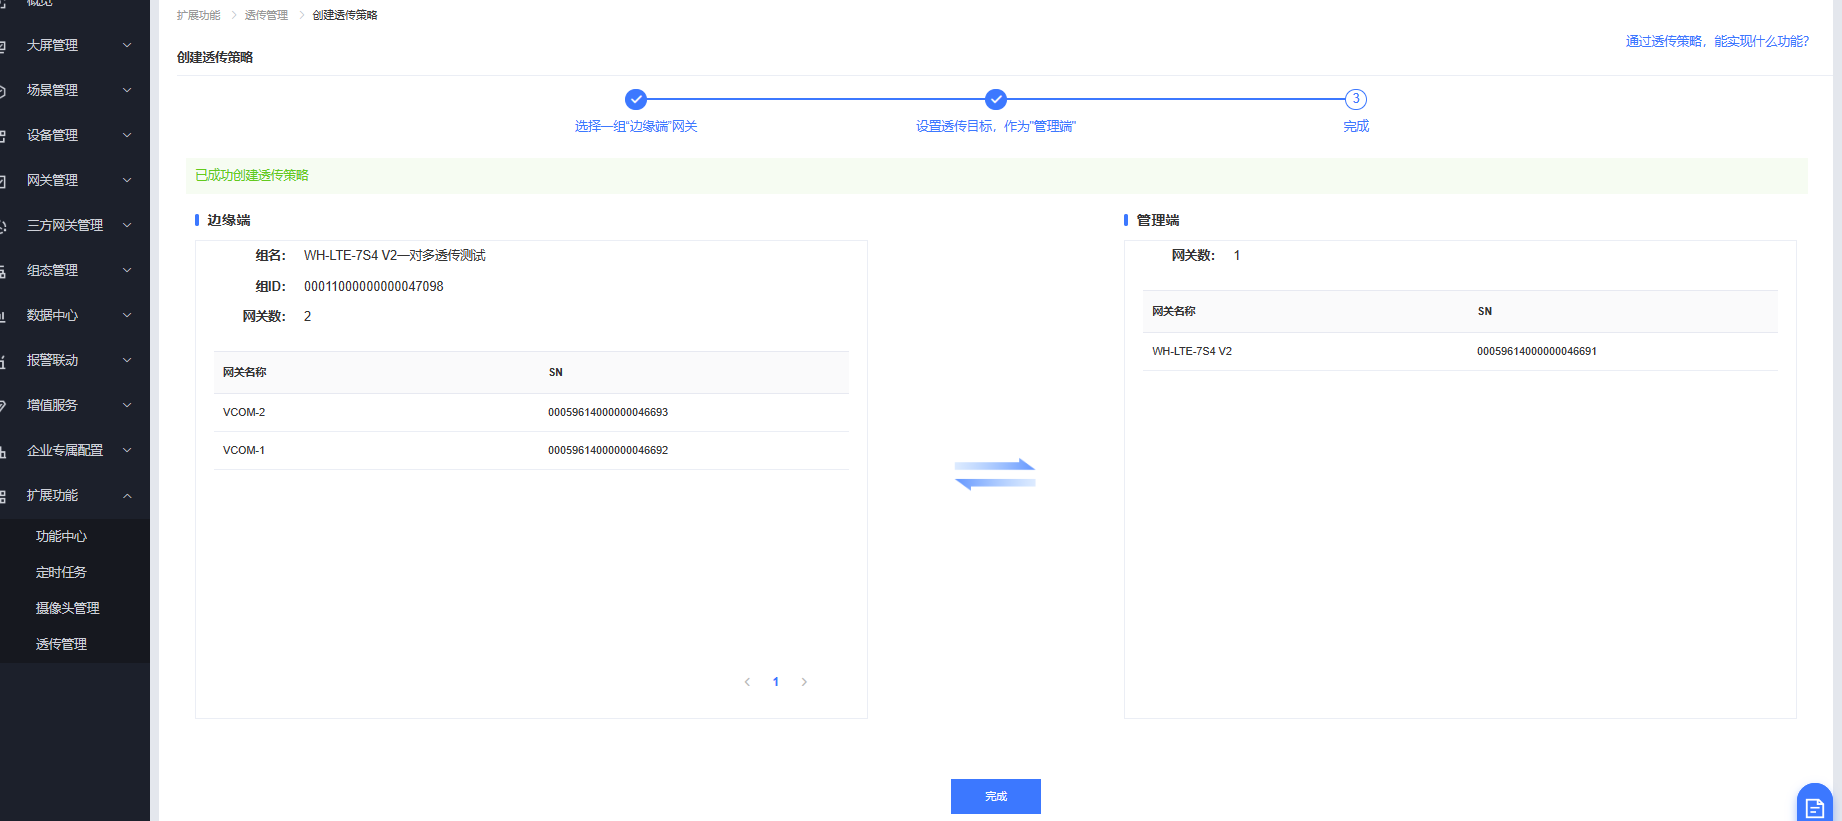Click the blue 完成 button
This screenshot has height=821, width=1842.
coord(995,796)
